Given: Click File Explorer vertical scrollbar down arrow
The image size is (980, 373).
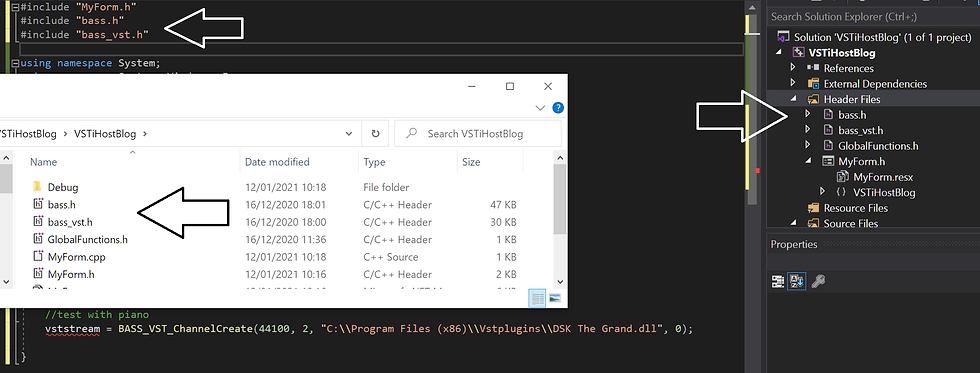Looking at the screenshot, I should pos(559,282).
